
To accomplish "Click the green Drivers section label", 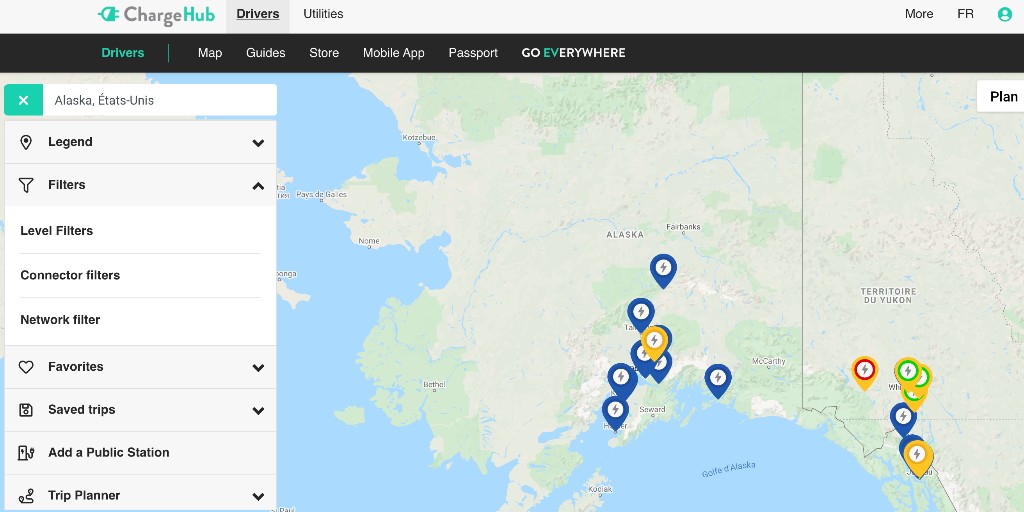I will [x=123, y=53].
